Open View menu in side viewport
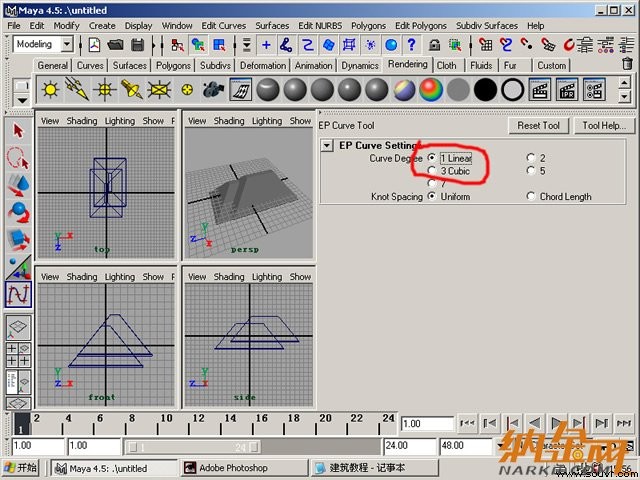Viewport: 640px width, 480px height. tap(197, 277)
